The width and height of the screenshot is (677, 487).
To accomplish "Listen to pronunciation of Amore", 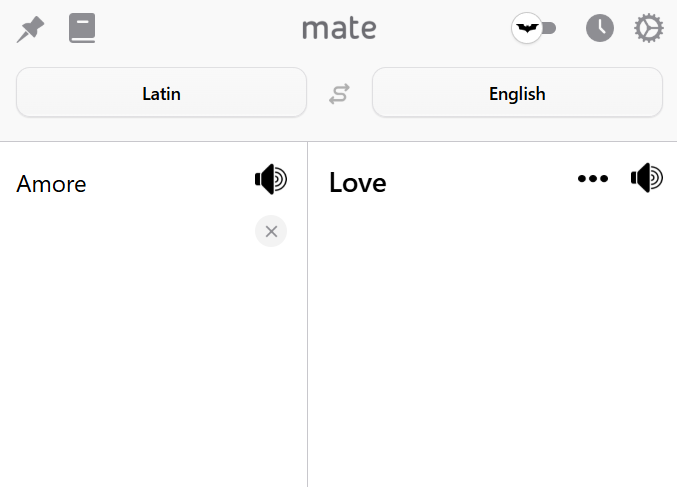I will coord(271,179).
